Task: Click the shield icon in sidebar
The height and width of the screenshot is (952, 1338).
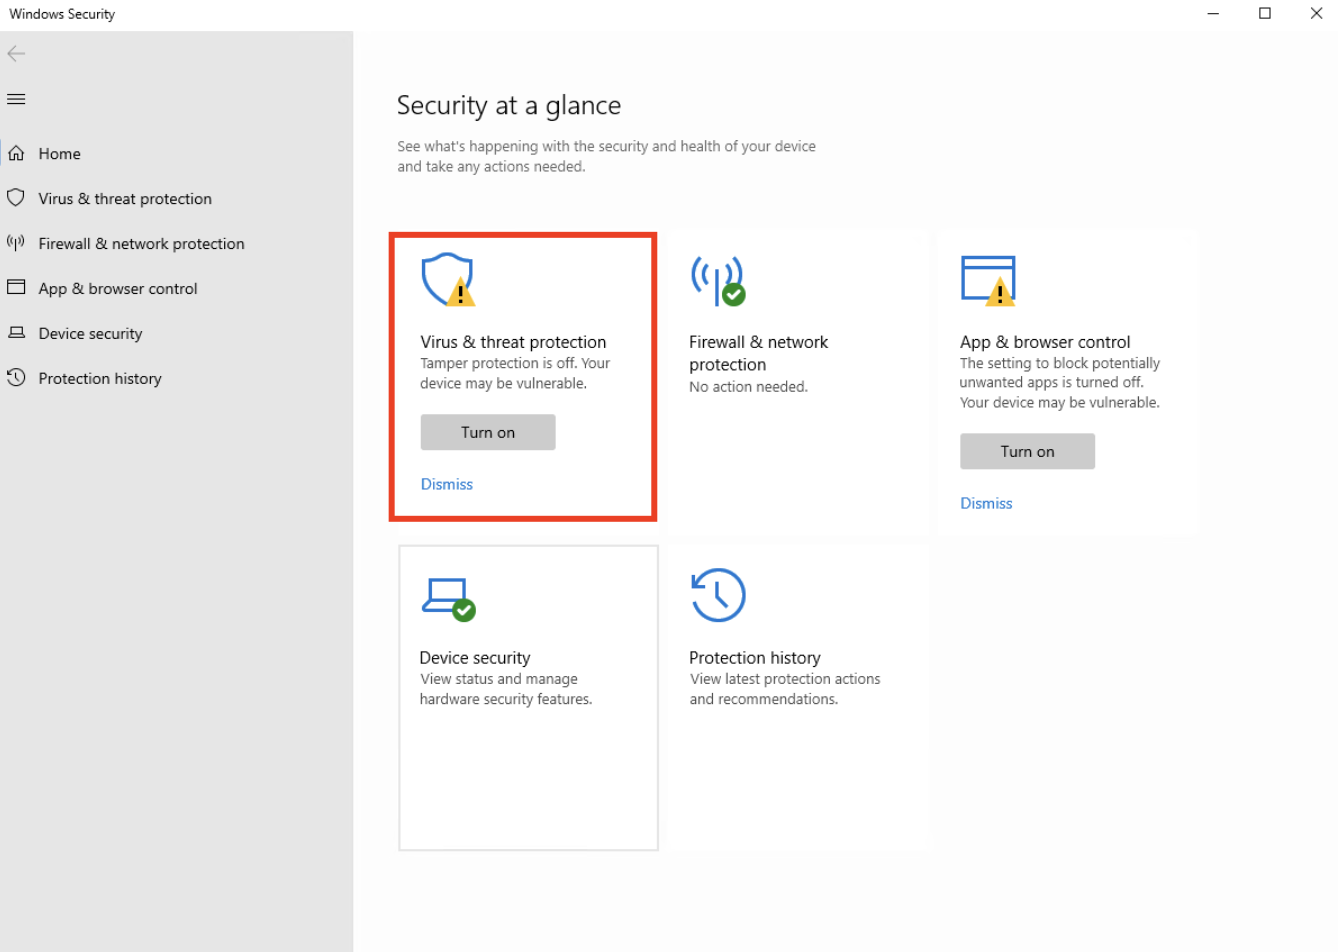Action: (16, 198)
